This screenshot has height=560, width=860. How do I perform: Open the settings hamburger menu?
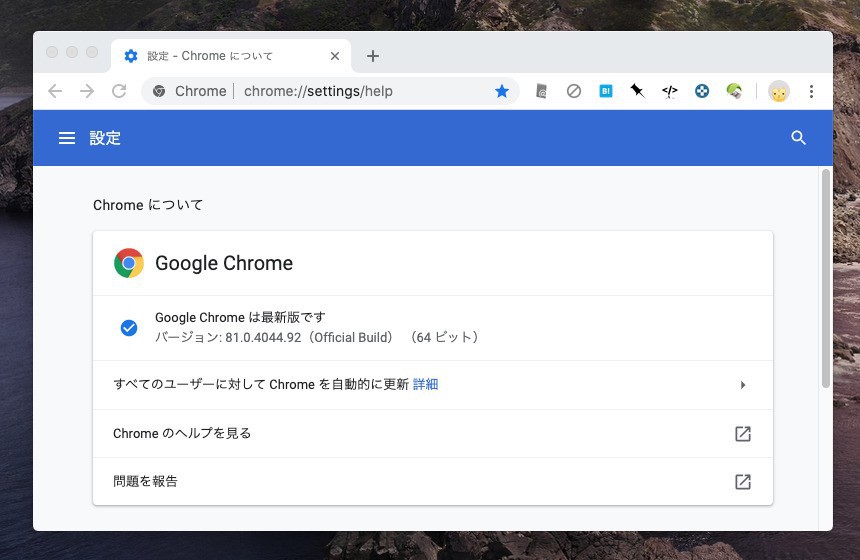click(x=67, y=138)
